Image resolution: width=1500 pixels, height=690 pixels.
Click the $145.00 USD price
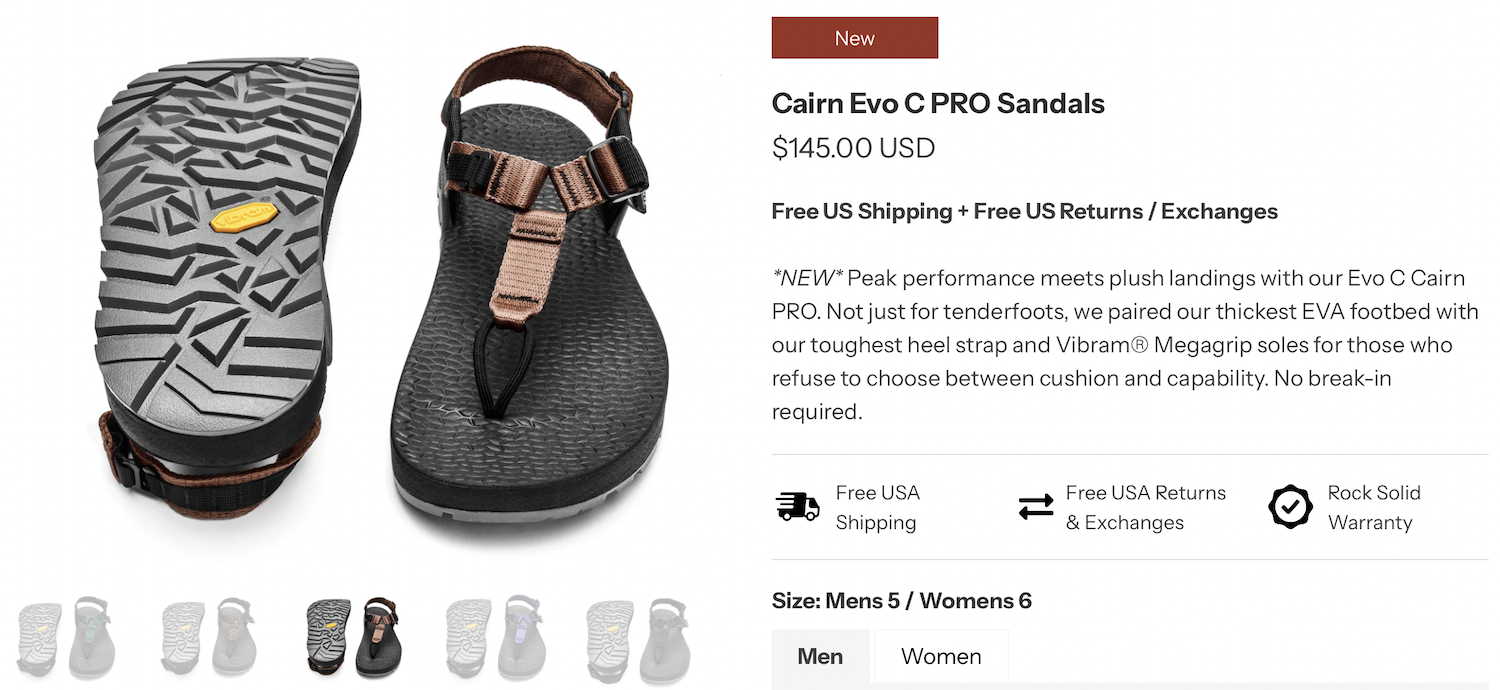(853, 148)
